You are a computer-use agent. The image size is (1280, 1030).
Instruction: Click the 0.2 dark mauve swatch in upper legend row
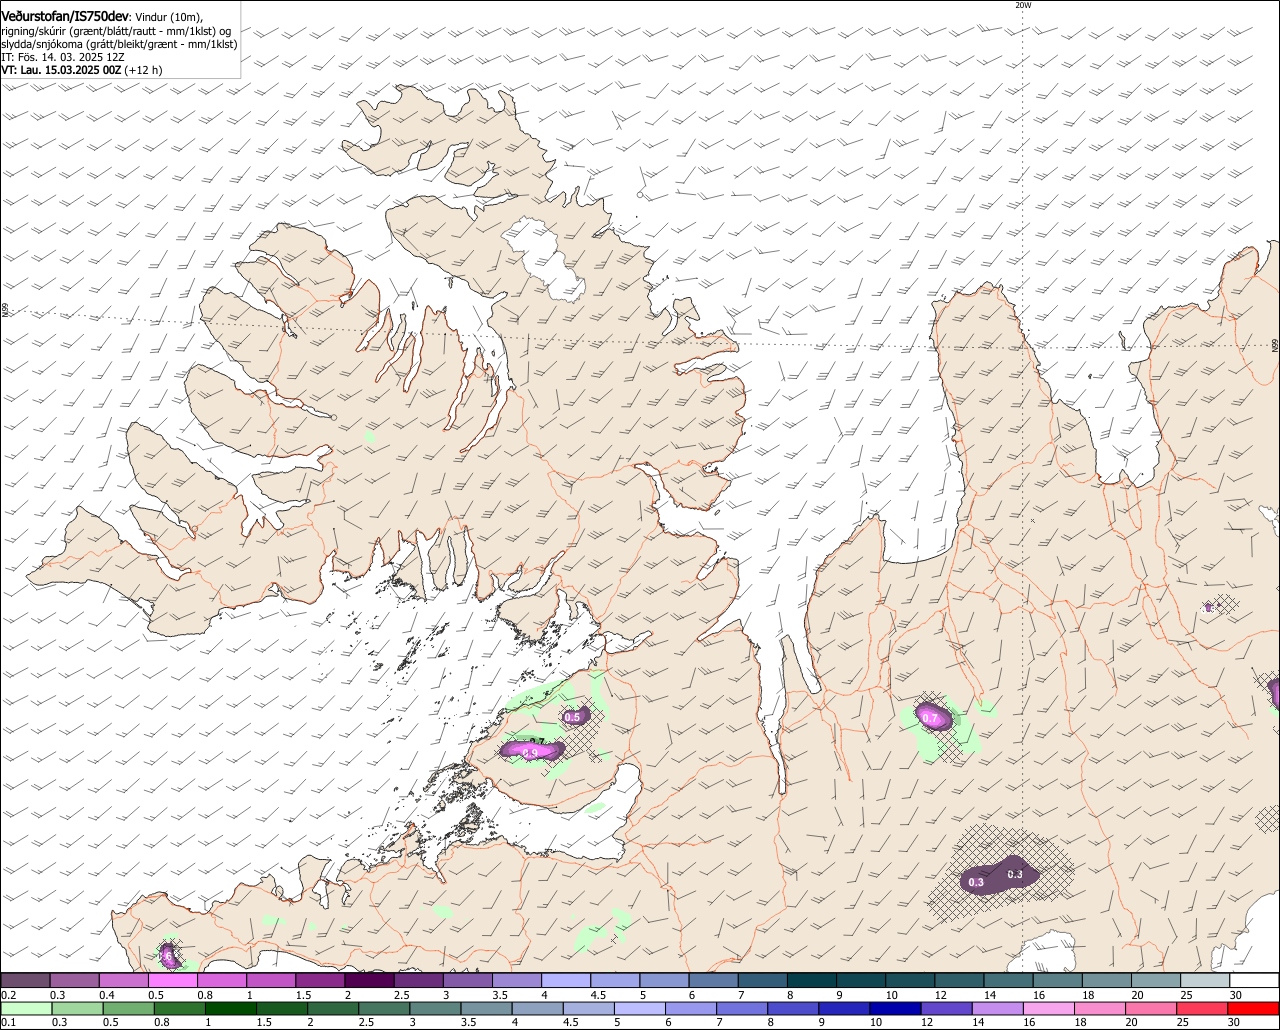point(25,980)
